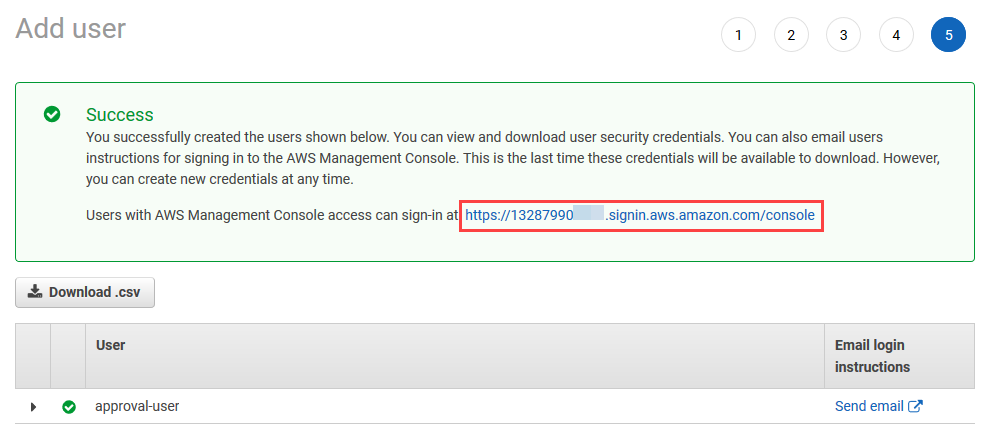Click the green status check beside approval-user
Screen dimensions: 988x441
pos(69,407)
